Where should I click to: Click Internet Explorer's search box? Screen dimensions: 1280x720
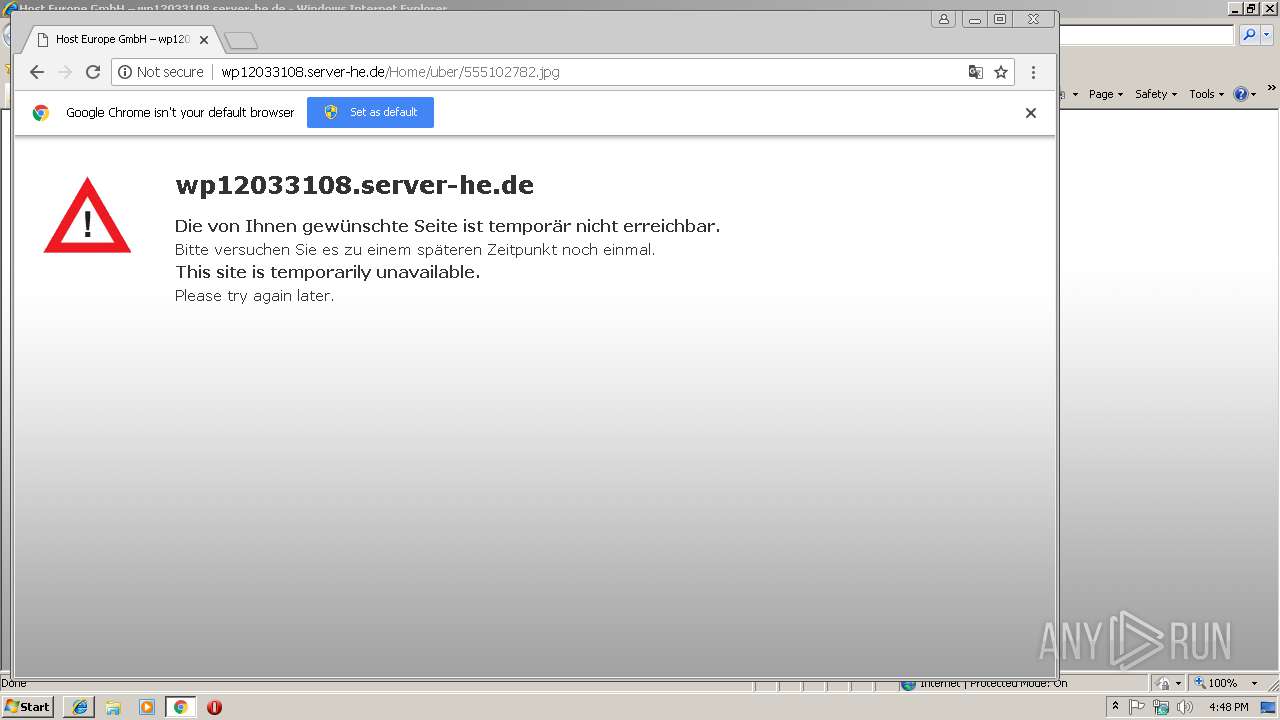click(x=1146, y=35)
